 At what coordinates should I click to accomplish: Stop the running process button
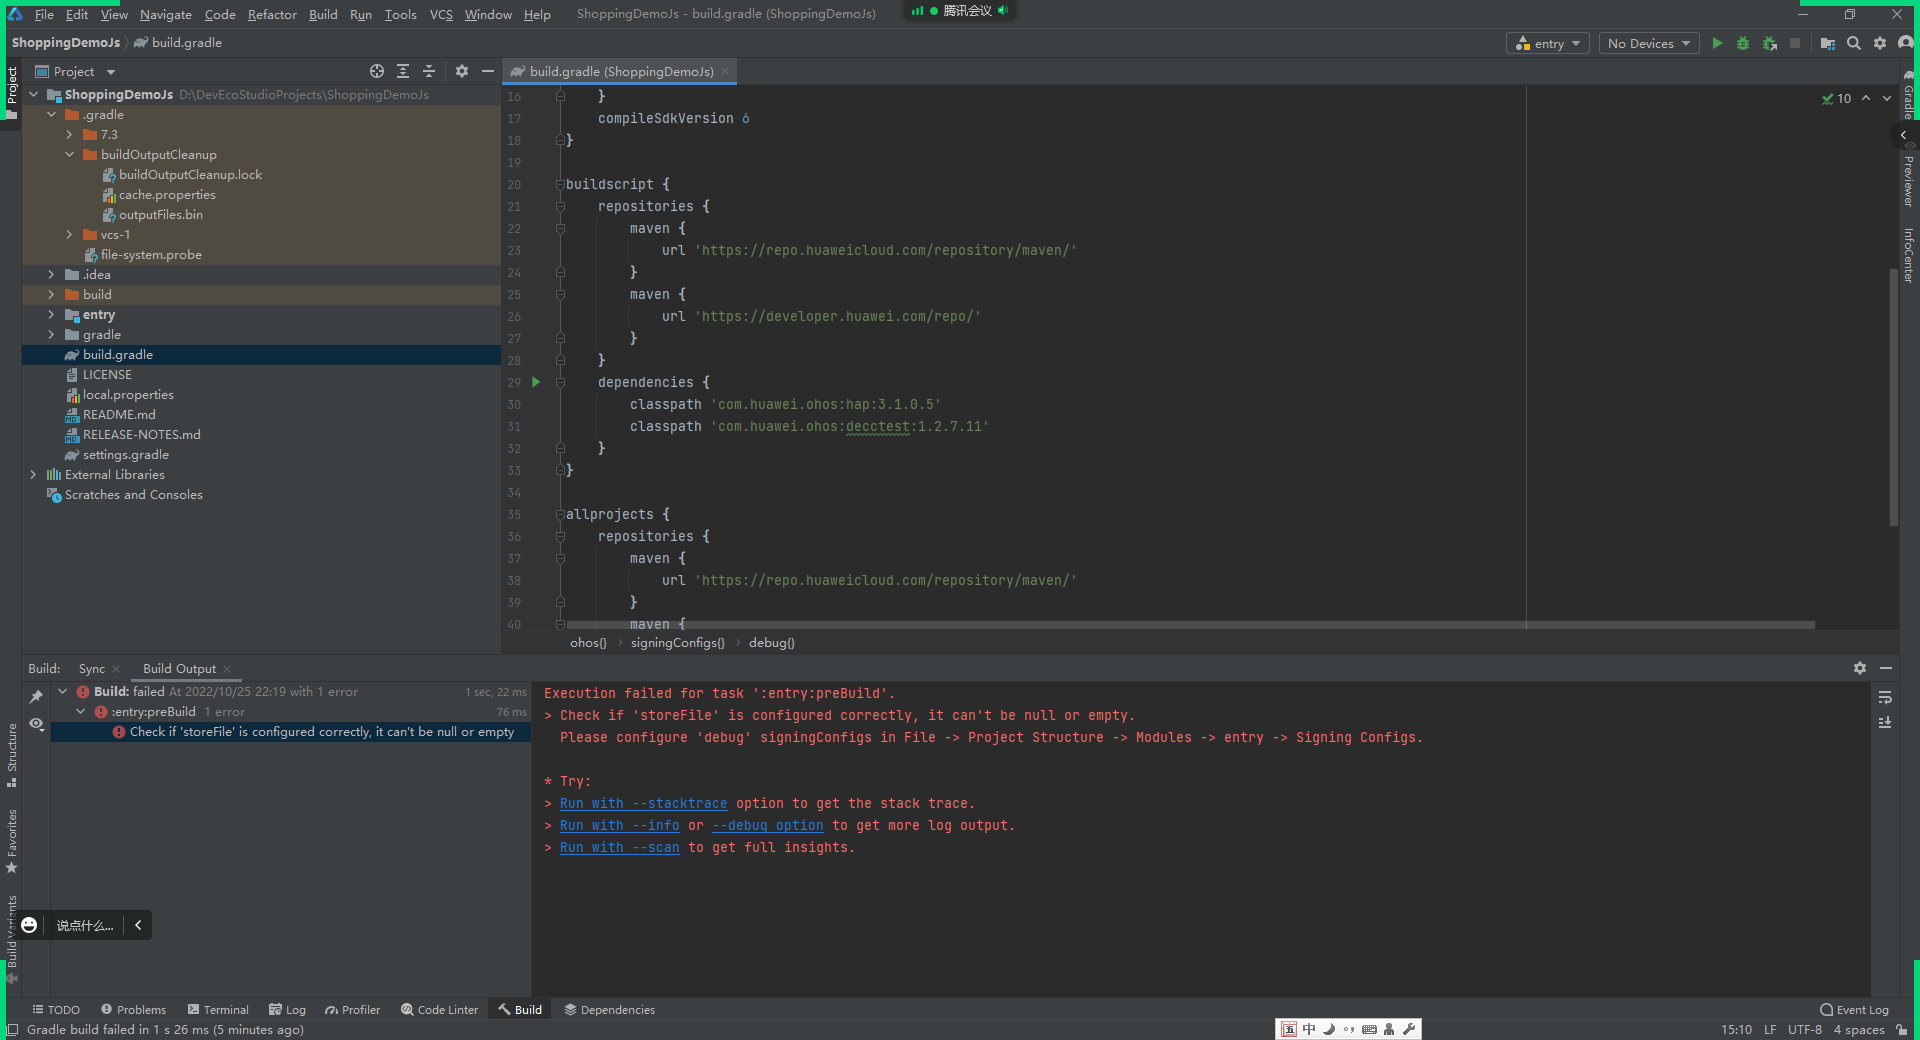coord(1795,43)
